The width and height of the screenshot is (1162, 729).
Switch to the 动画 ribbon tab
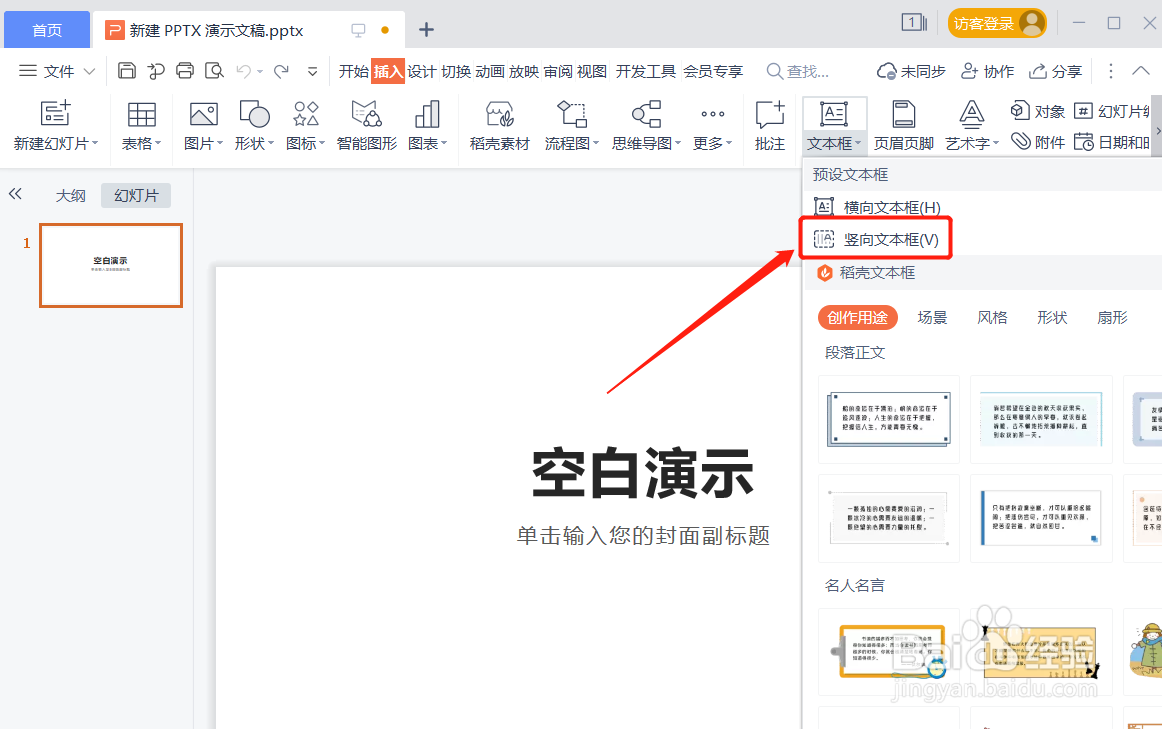pyautogui.click(x=490, y=71)
